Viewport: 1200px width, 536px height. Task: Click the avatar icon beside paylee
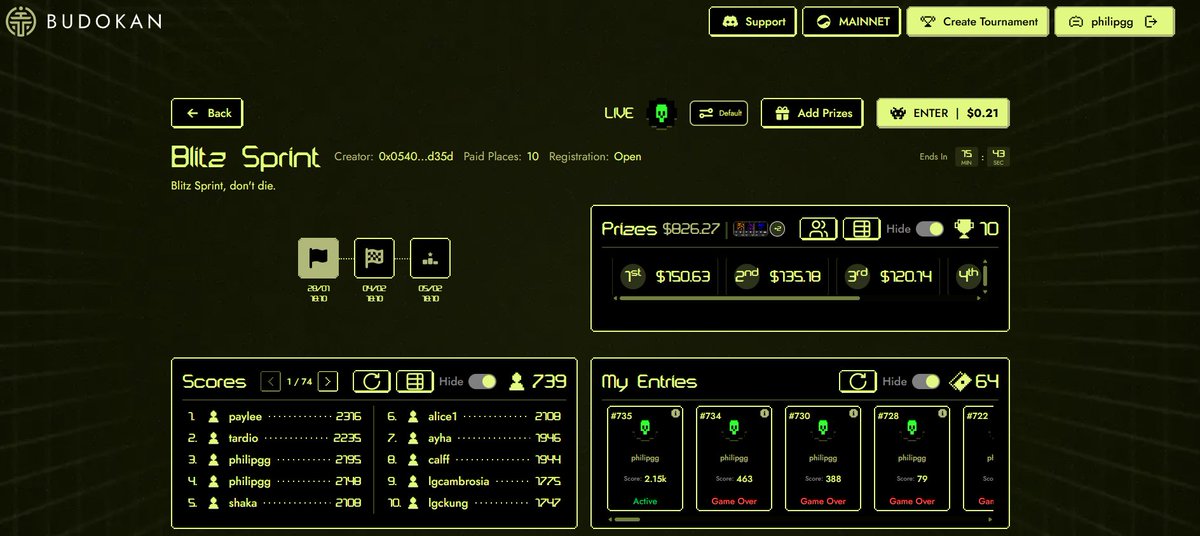click(213, 416)
